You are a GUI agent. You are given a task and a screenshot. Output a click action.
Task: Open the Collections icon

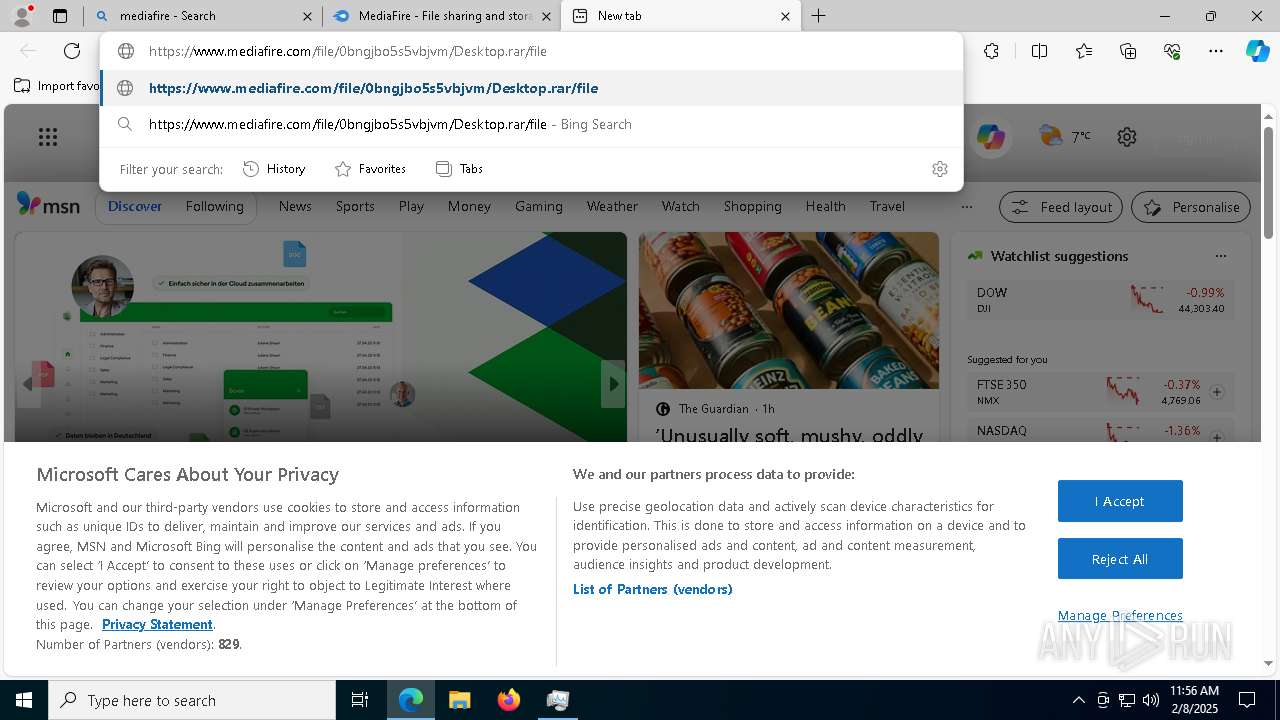[x=1128, y=51]
